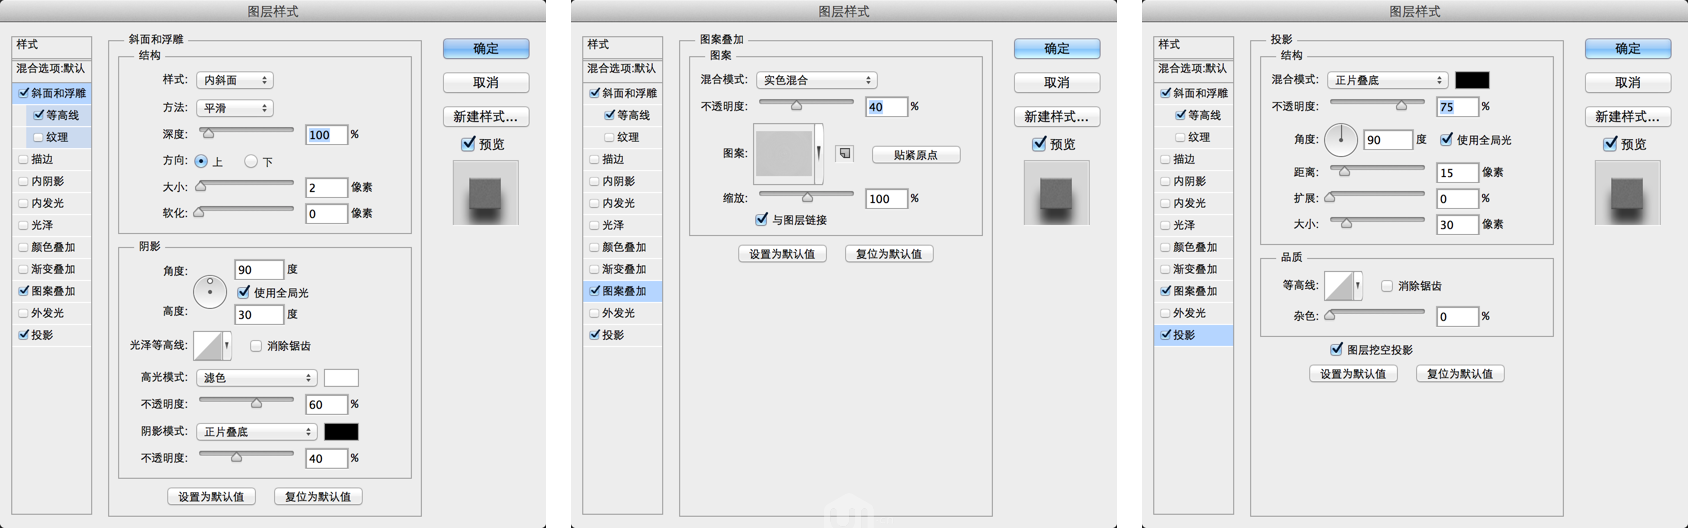Open gloss contour thumbnail in Bevel & Emboss dialog
This screenshot has height=528, width=1688.
pyautogui.click(x=208, y=345)
